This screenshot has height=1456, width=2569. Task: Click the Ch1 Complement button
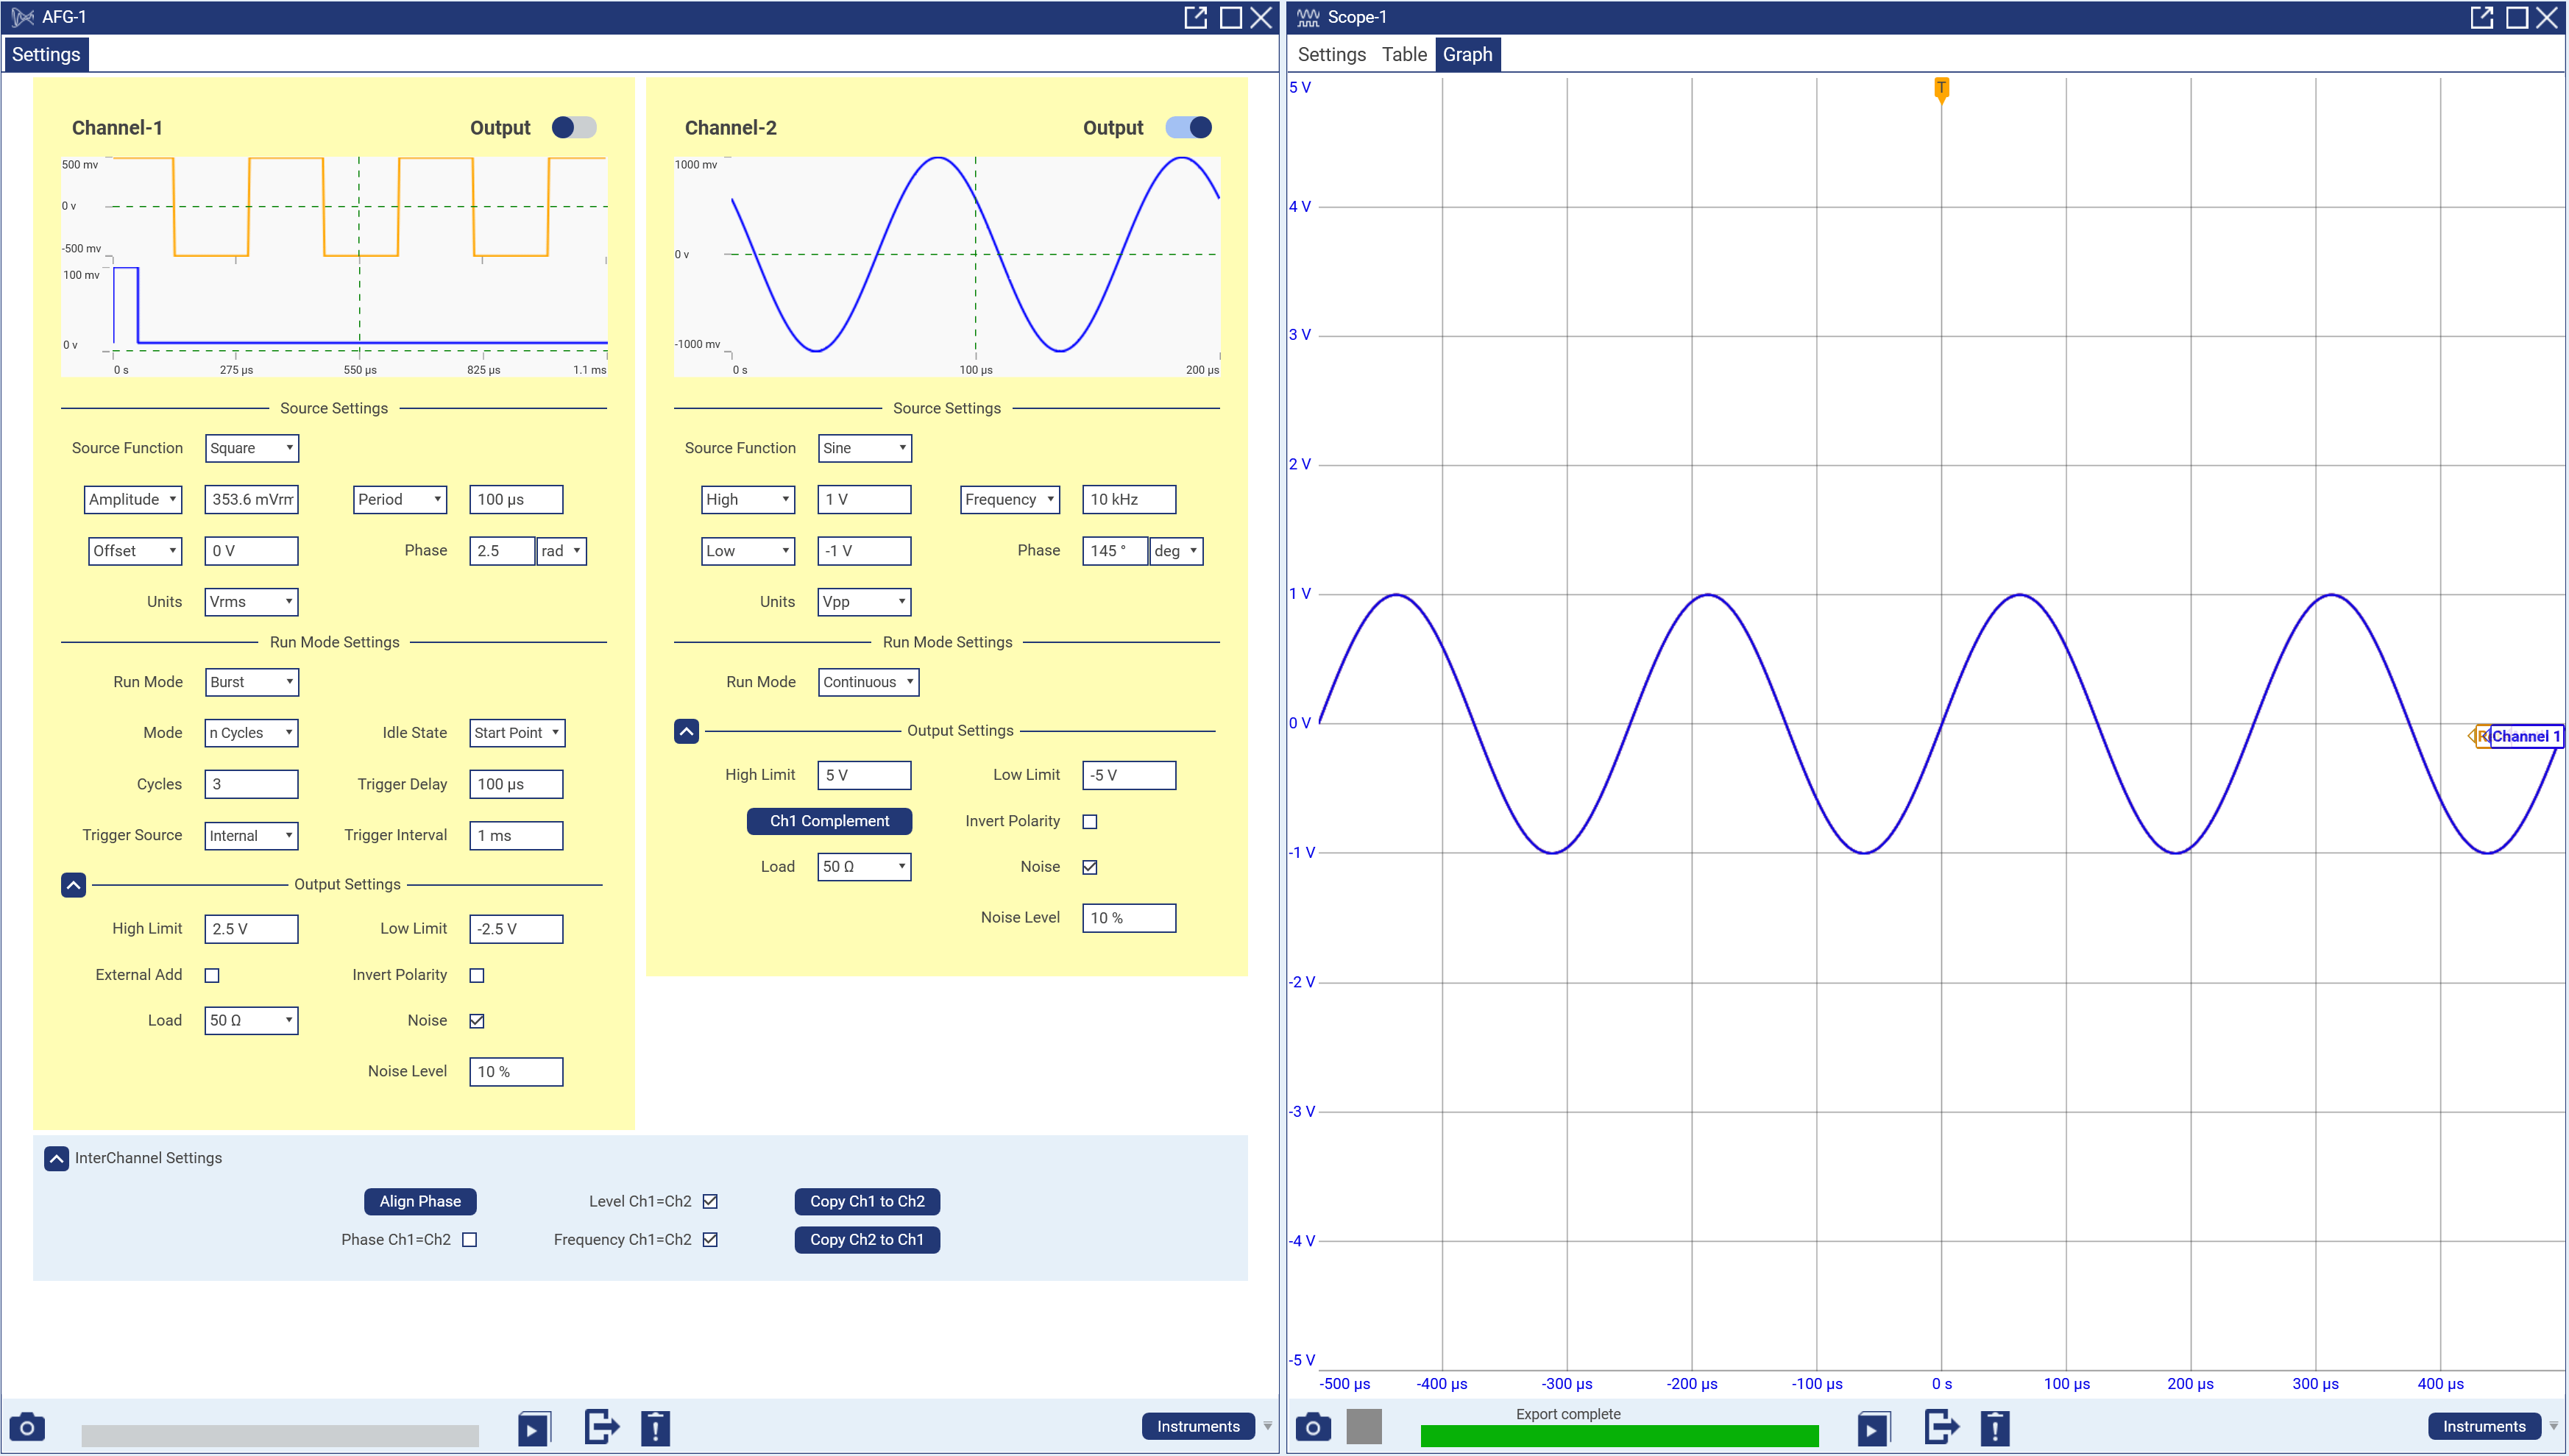[829, 821]
